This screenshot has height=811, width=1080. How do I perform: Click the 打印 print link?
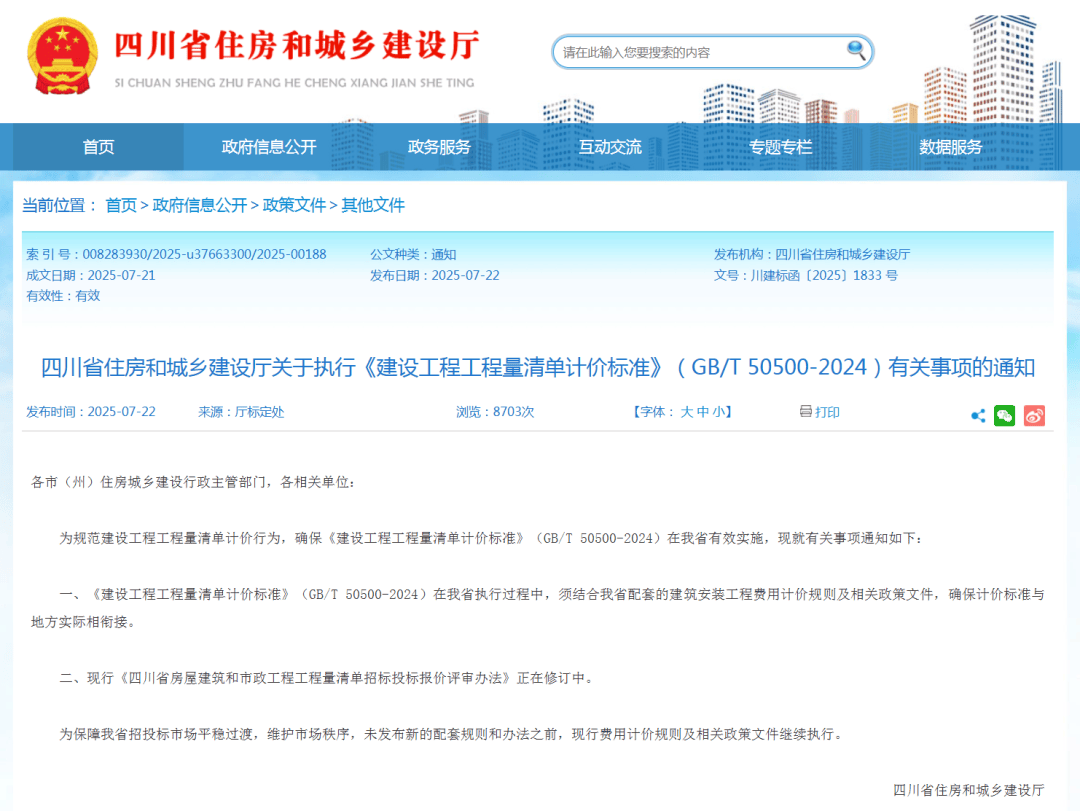(x=827, y=412)
